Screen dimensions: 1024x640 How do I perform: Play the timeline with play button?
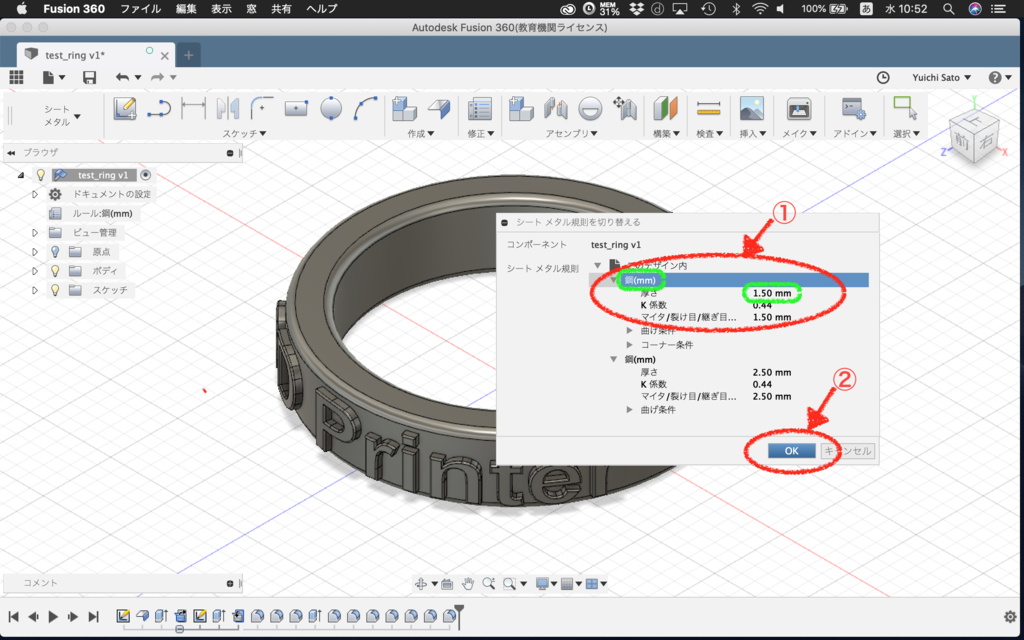54,616
